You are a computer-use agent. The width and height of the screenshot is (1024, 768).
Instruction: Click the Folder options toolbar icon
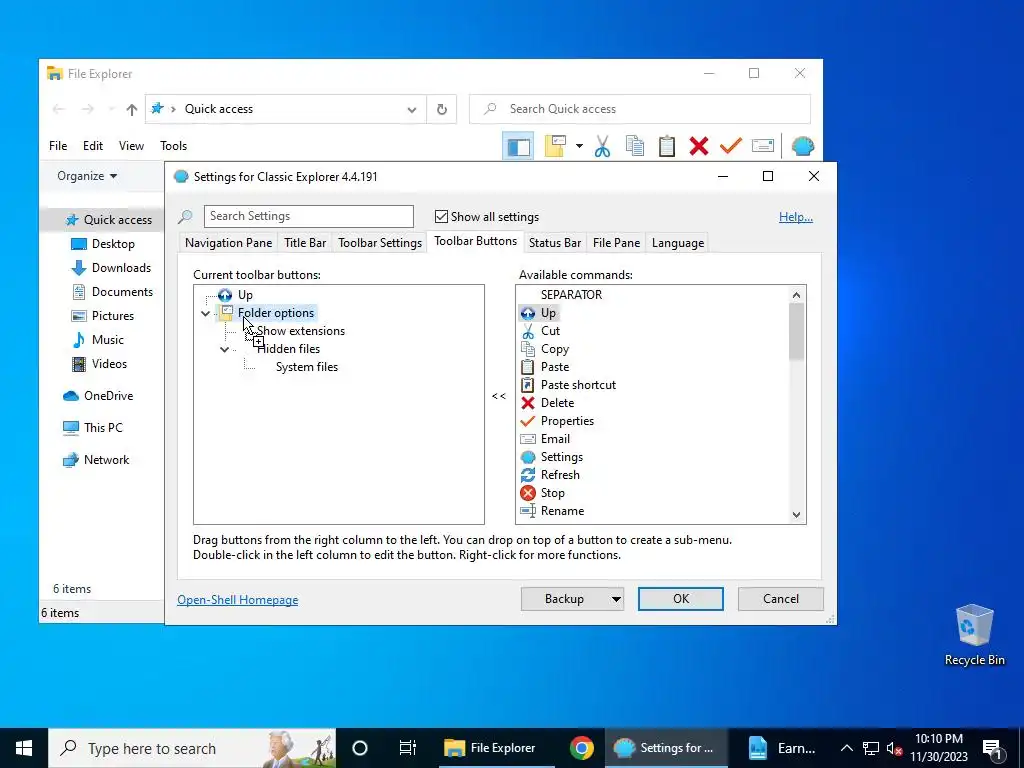coord(555,146)
